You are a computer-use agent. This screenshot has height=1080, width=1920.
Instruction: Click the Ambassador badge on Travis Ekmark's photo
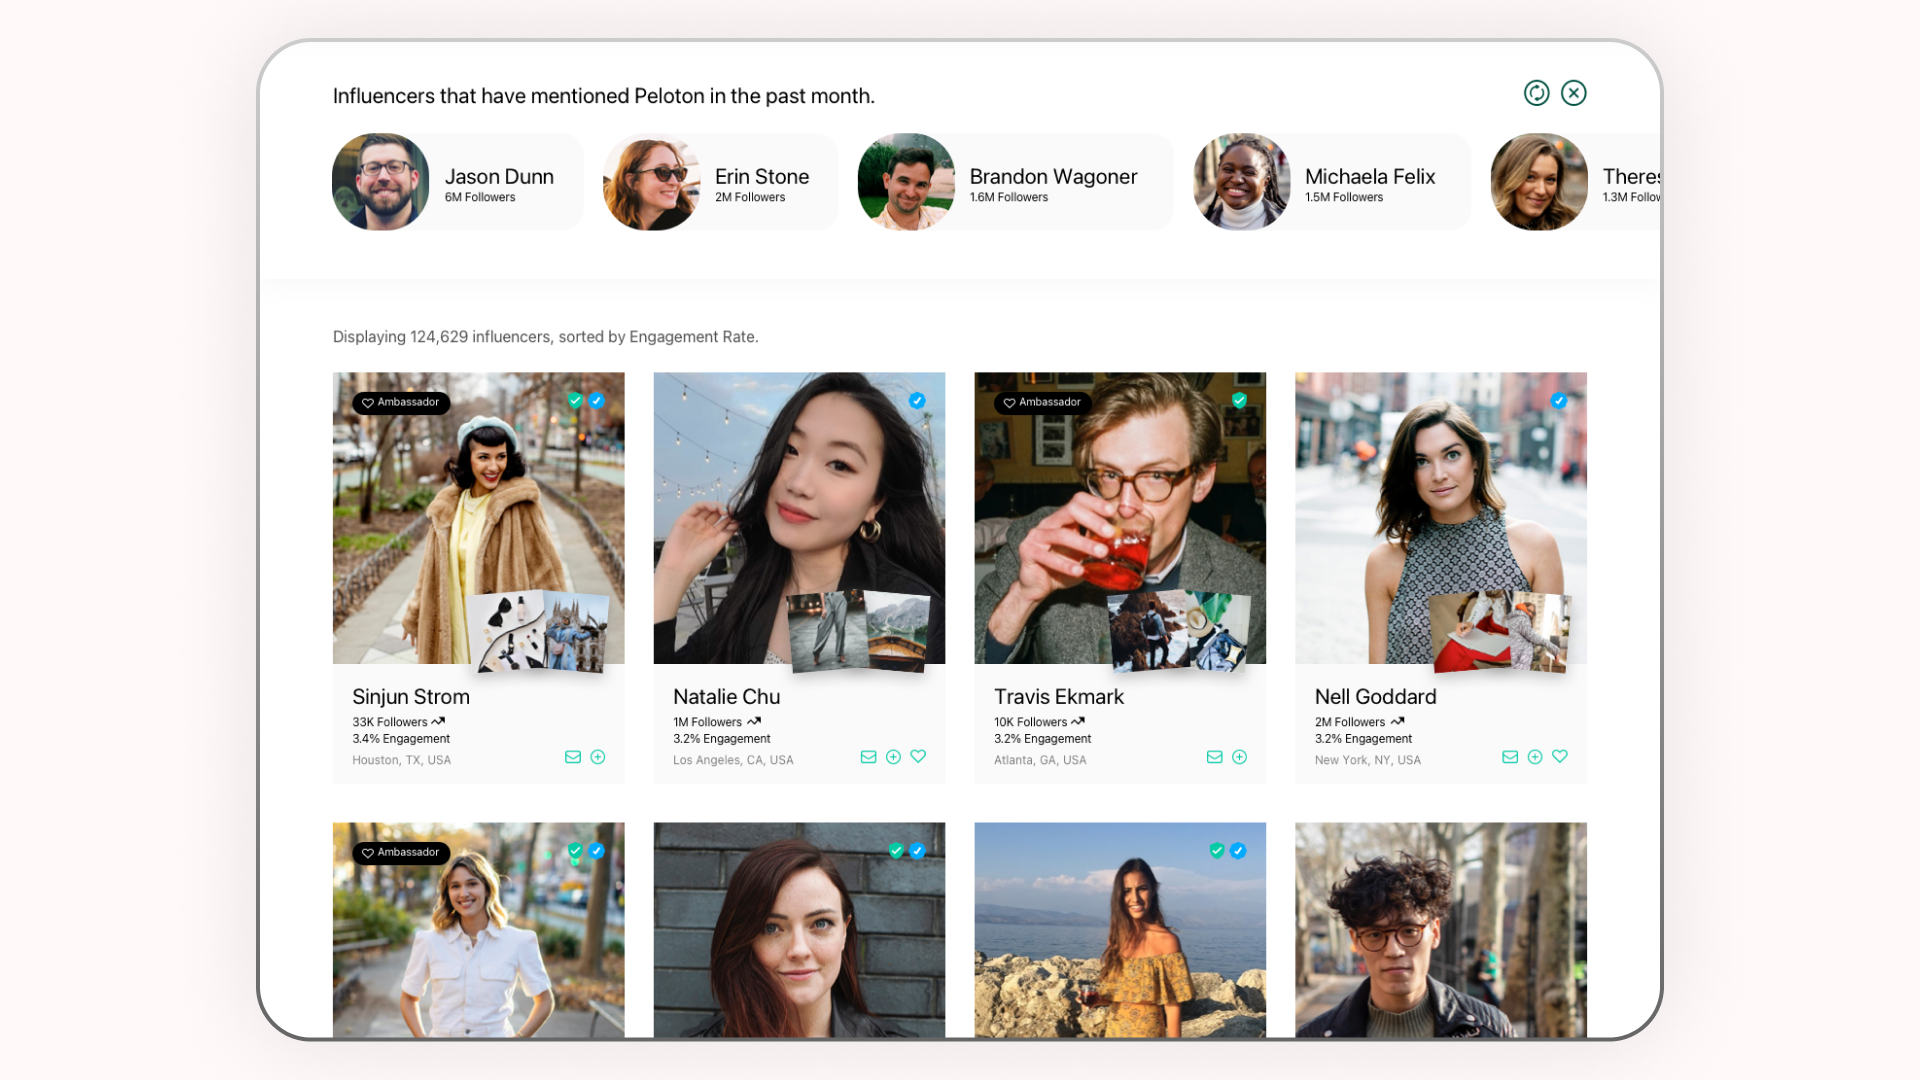click(x=1043, y=403)
